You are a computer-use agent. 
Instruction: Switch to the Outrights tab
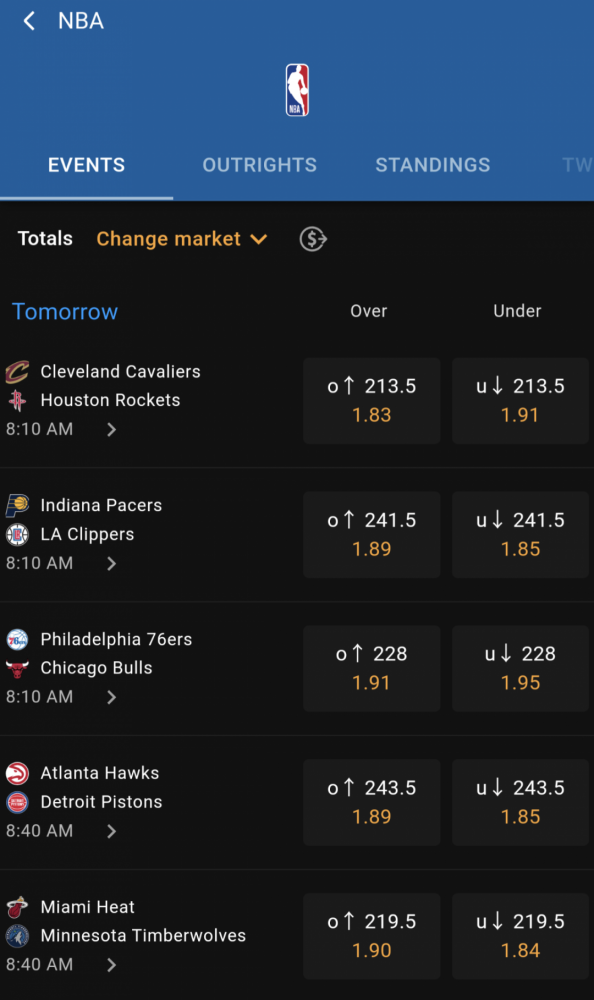pos(260,165)
